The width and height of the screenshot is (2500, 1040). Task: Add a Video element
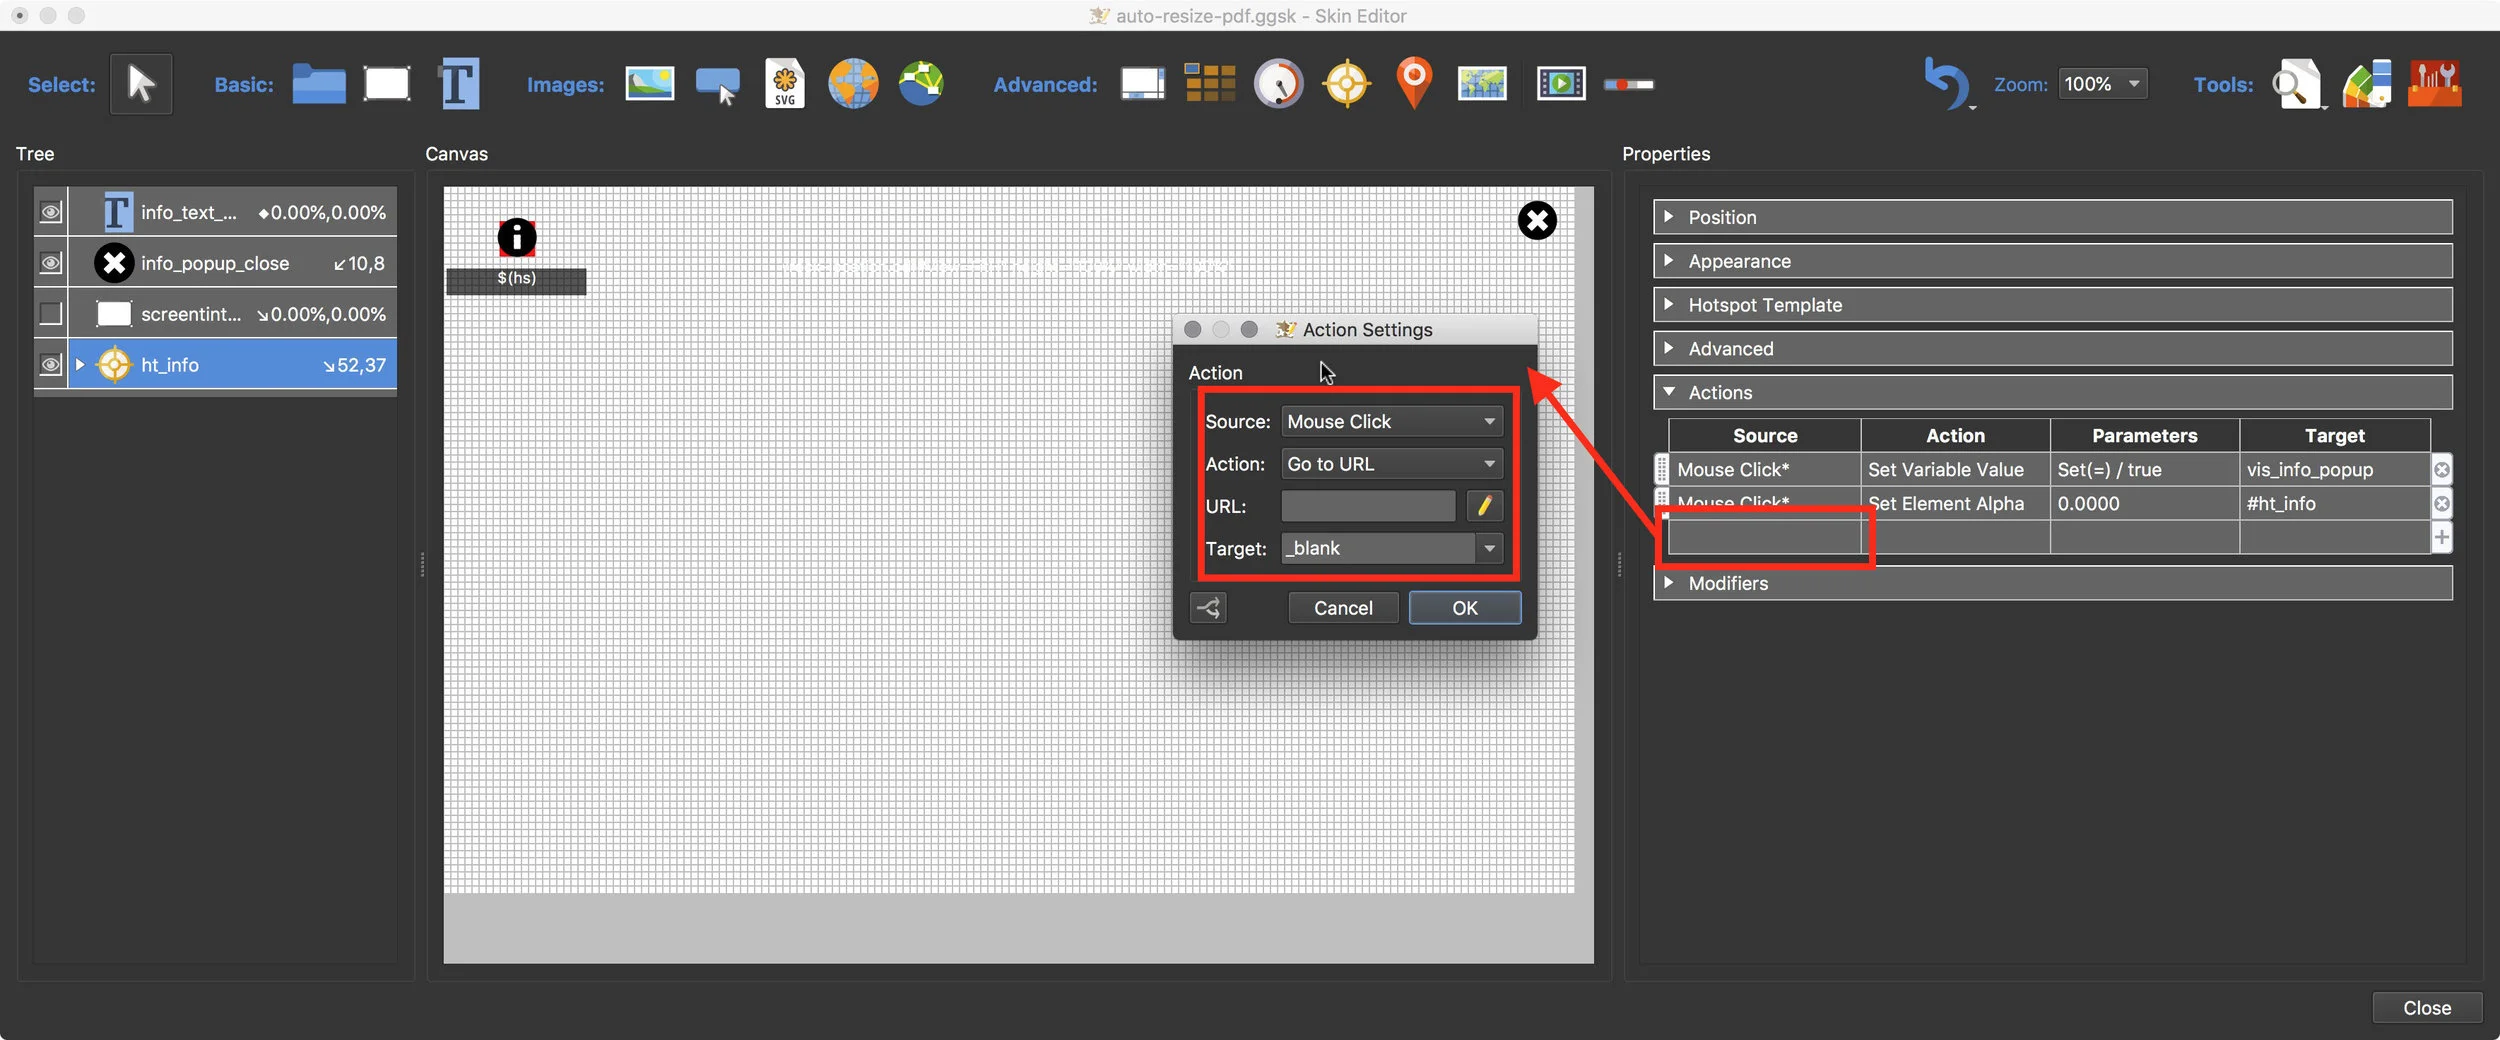pos(1561,84)
